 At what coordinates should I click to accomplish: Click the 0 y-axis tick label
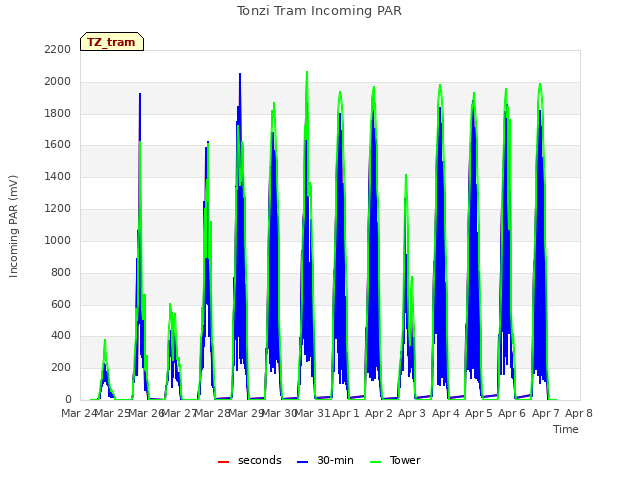coord(68,400)
